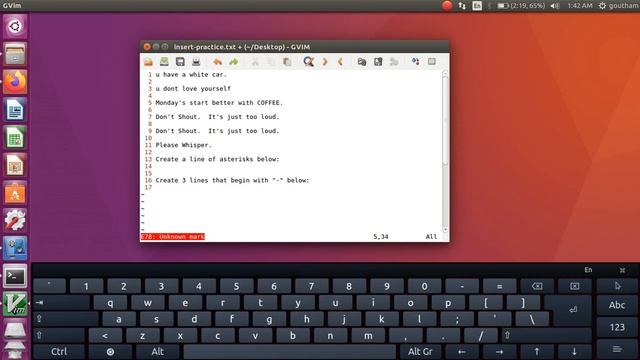The height and width of the screenshot is (360, 640).
Task: Click the pointer icon key on keyboard
Action: tap(617, 286)
